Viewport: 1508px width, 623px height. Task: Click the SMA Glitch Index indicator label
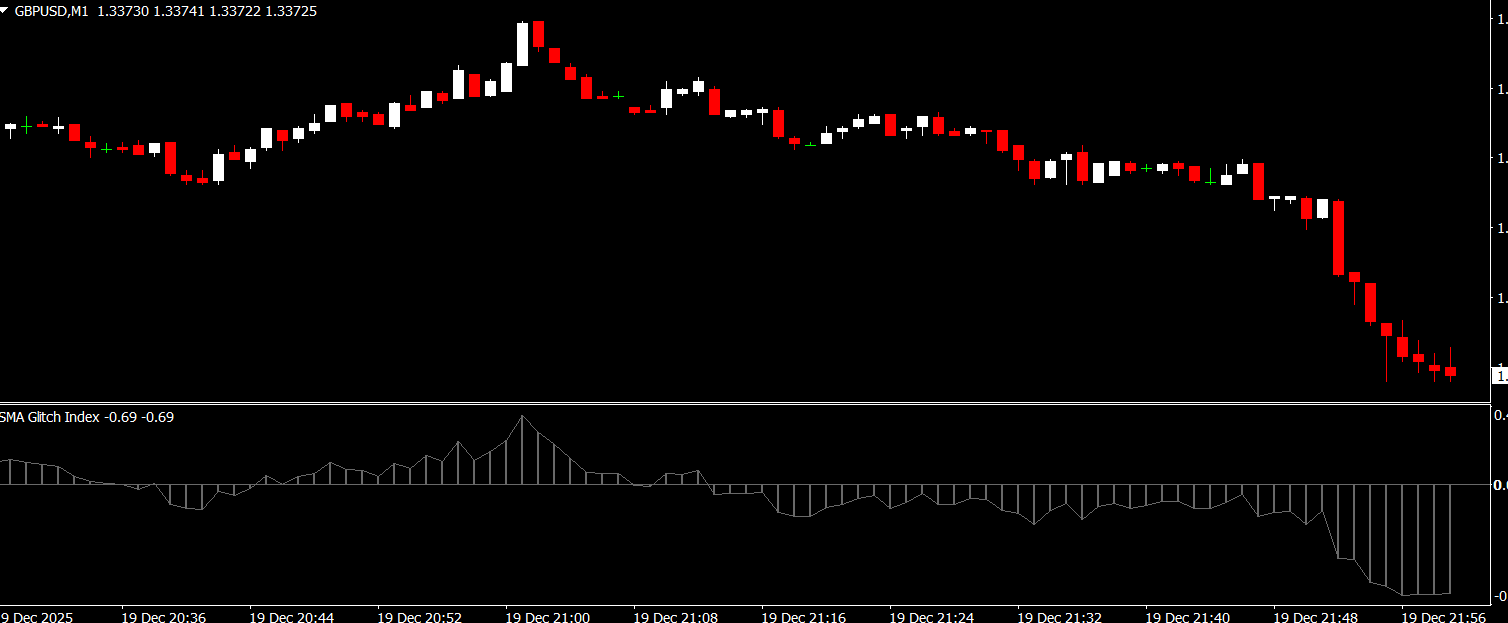click(x=50, y=417)
